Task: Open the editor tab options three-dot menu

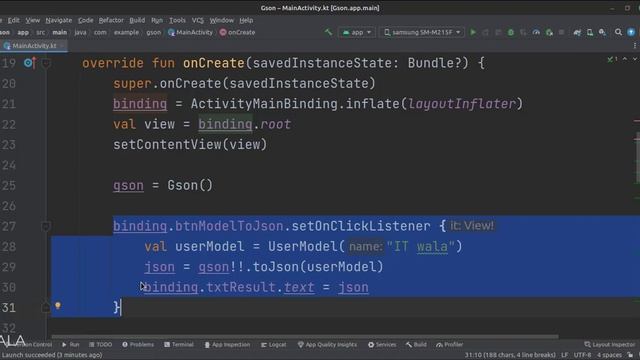Action: (635, 46)
